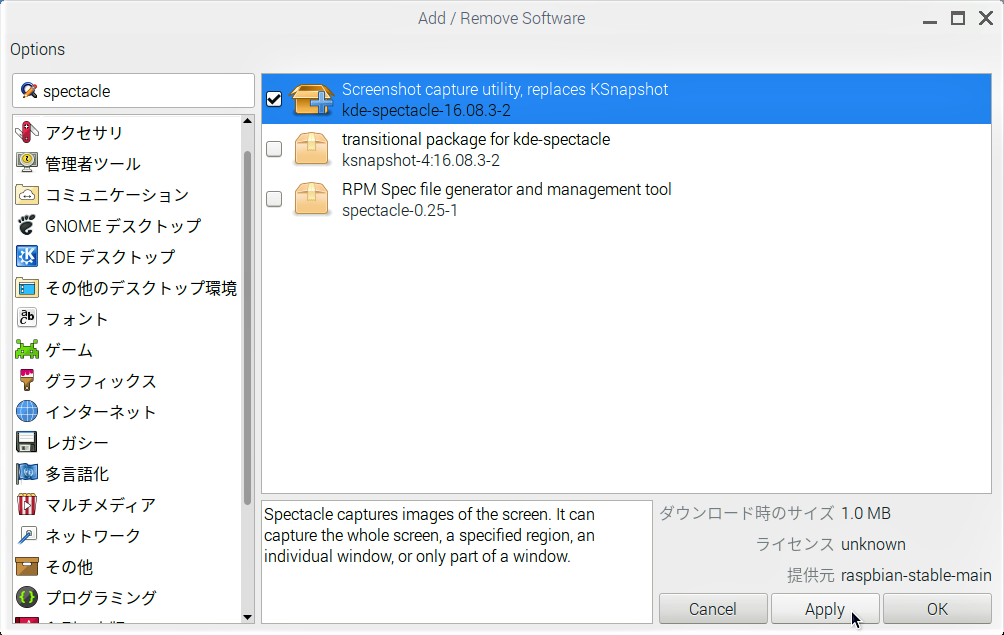Select the その他 category

pos(127,567)
